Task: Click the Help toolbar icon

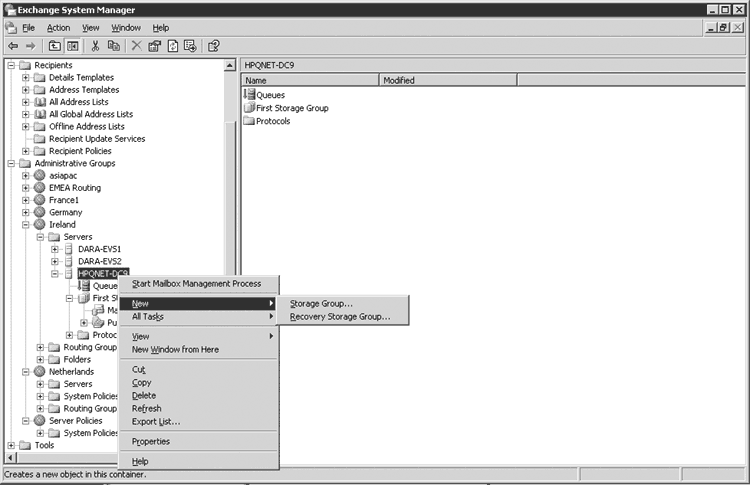Action: click(x=213, y=45)
